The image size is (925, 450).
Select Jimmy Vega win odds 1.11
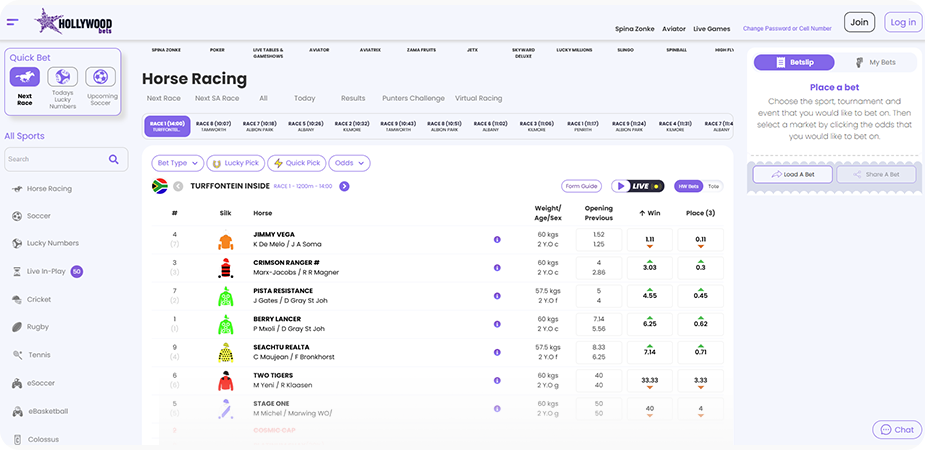[650, 240]
